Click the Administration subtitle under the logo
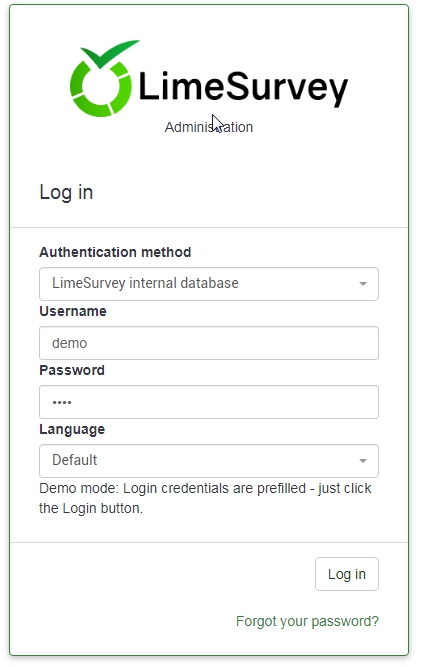The height and width of the screenshot is (667, 421). (x=209, y=127)
